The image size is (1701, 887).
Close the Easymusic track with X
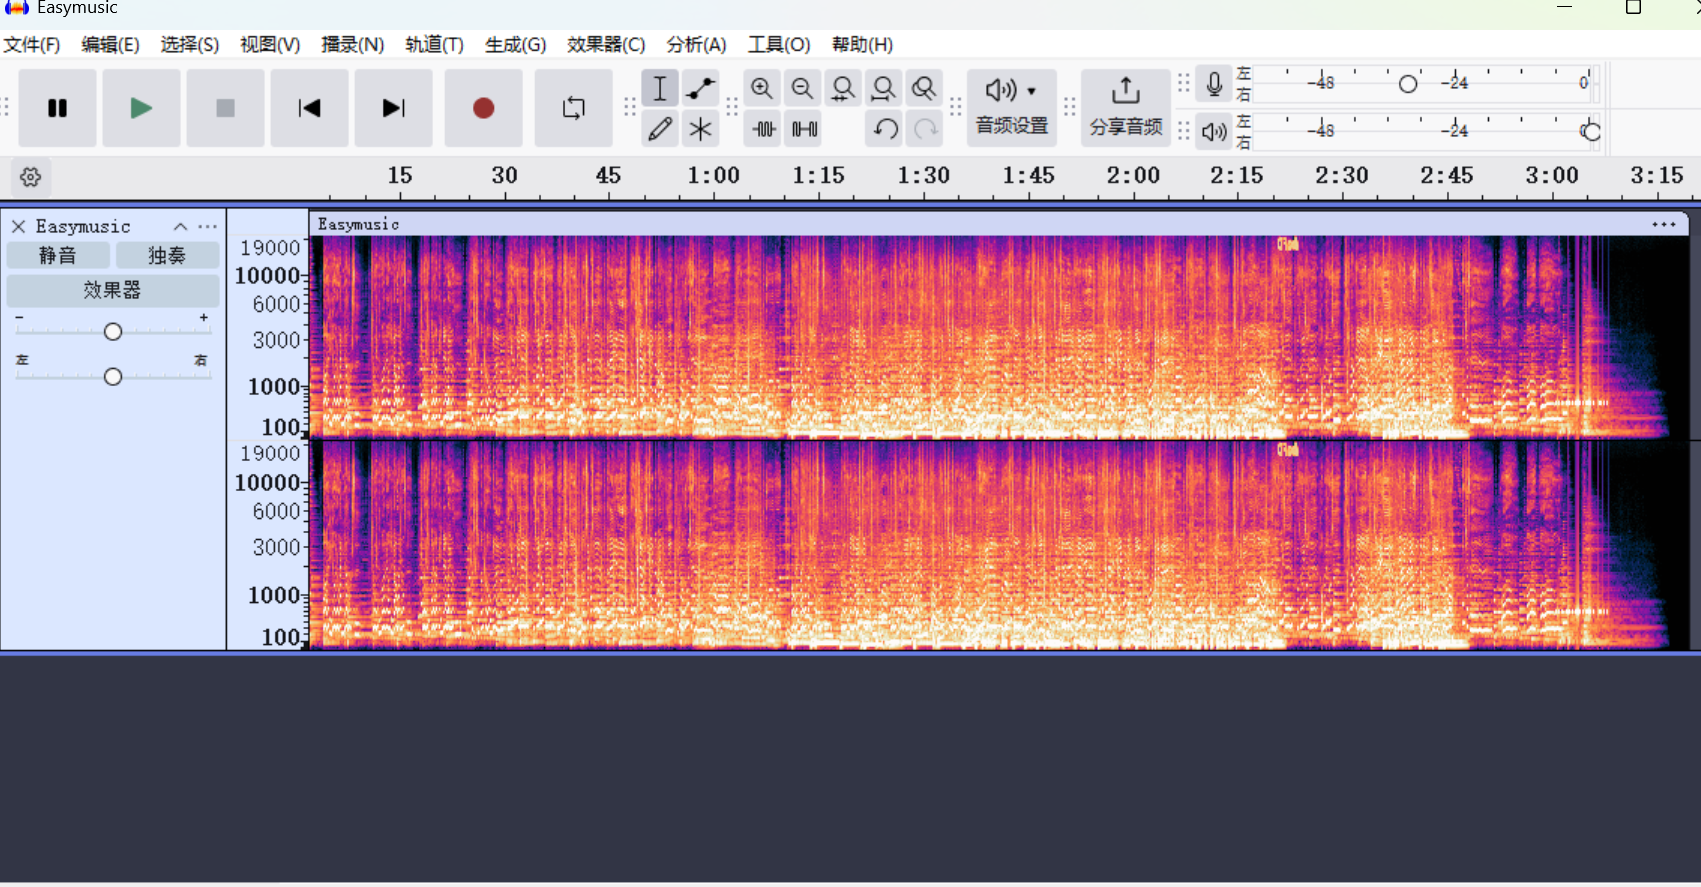(x=18, y=227)
